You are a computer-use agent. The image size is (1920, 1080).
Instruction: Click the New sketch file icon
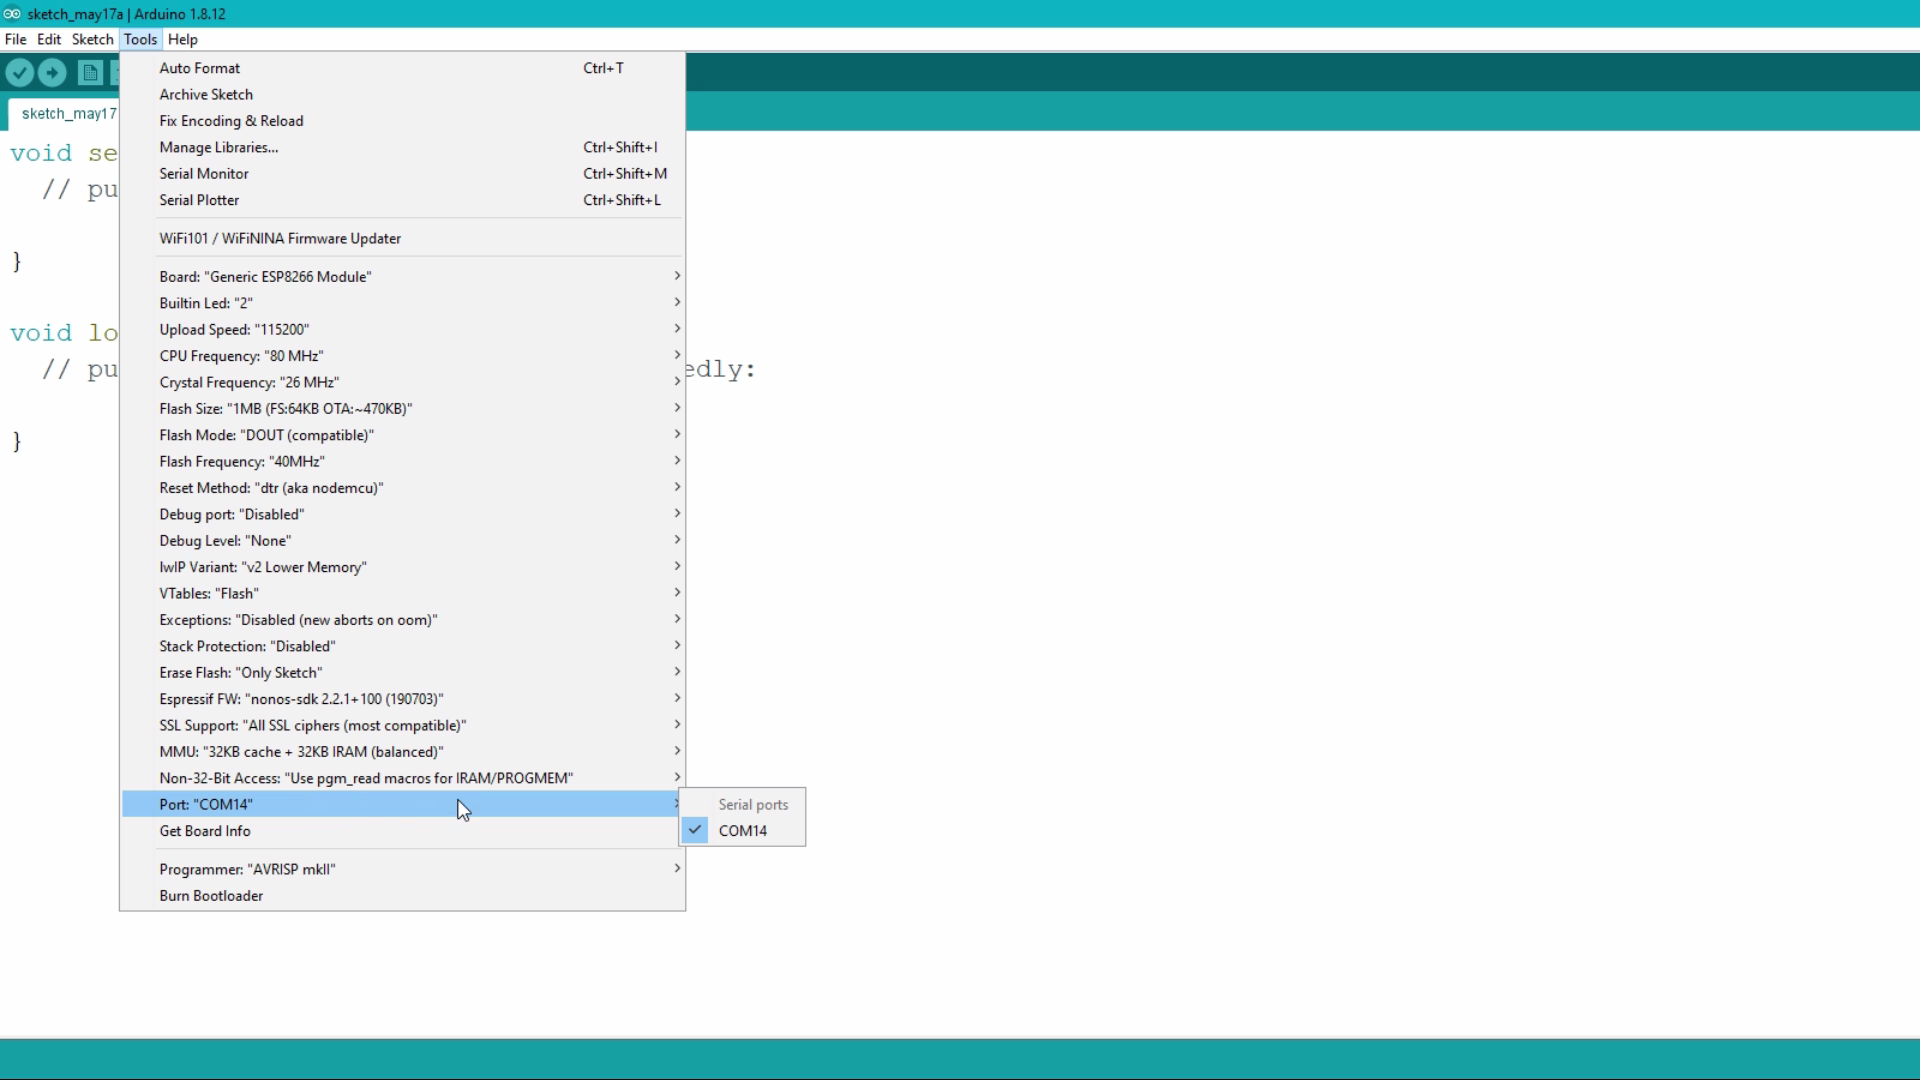coord(90,73)
